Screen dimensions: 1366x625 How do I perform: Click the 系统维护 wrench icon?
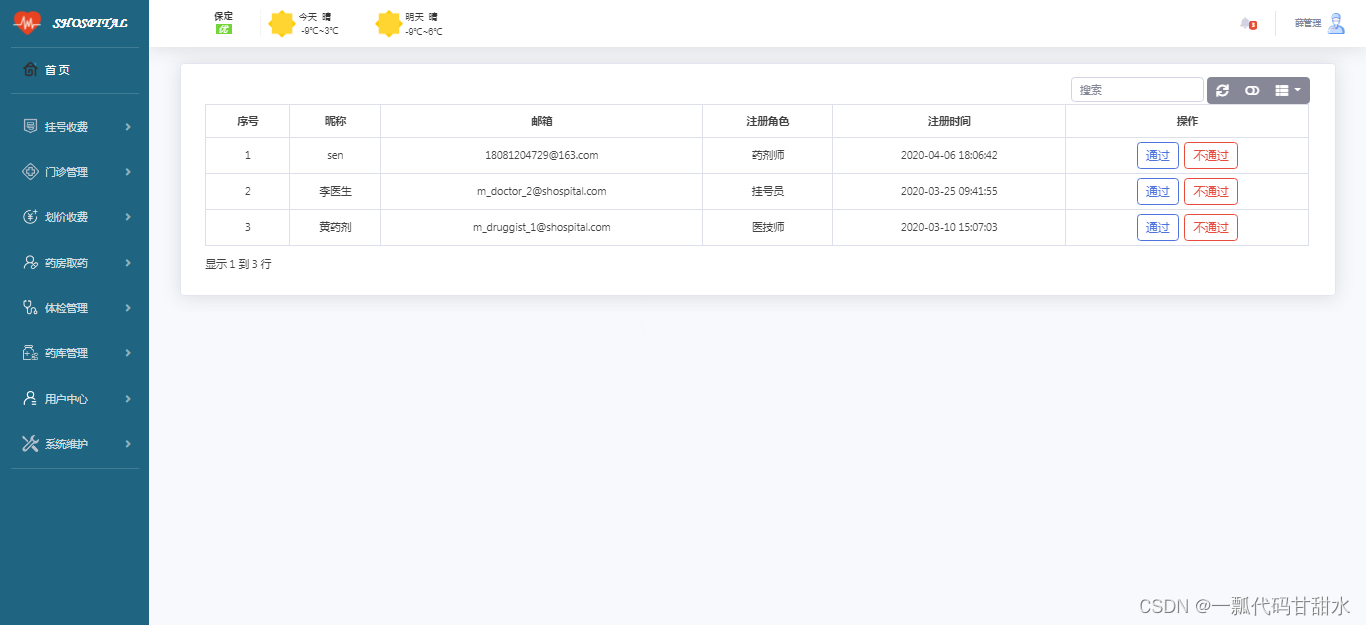[30, 443]
